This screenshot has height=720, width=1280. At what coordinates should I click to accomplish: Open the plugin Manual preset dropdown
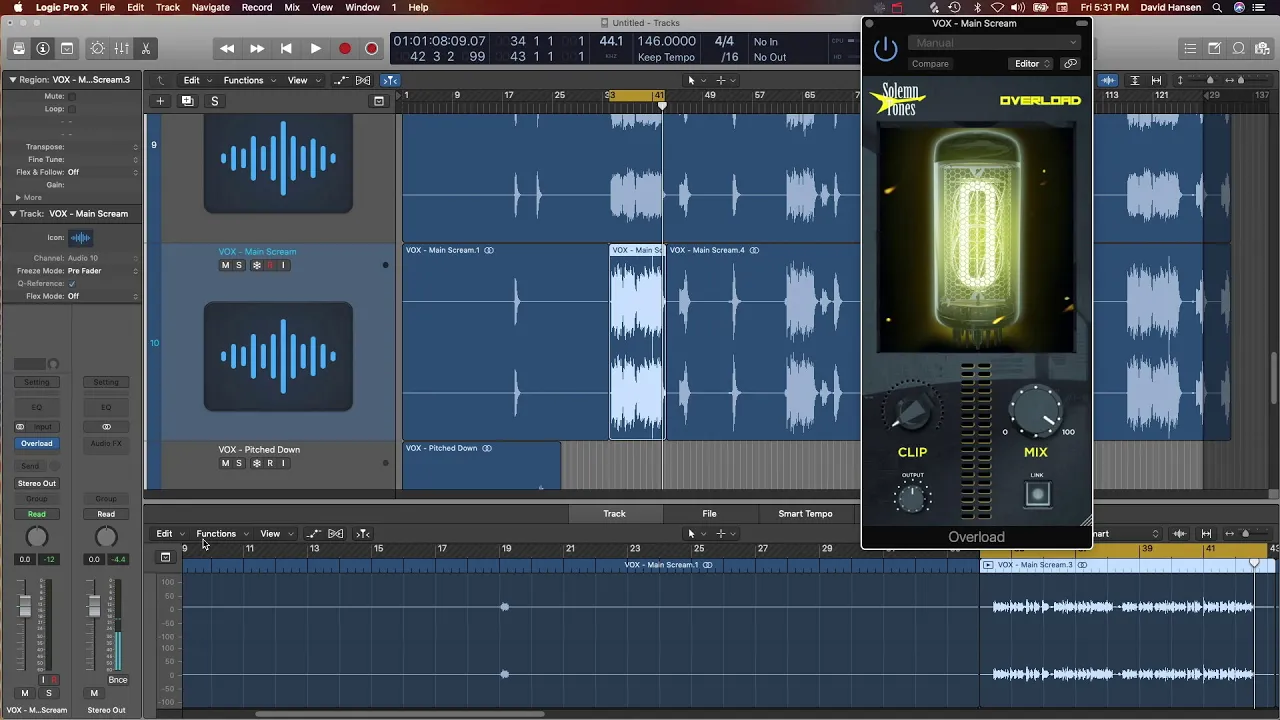994,43
